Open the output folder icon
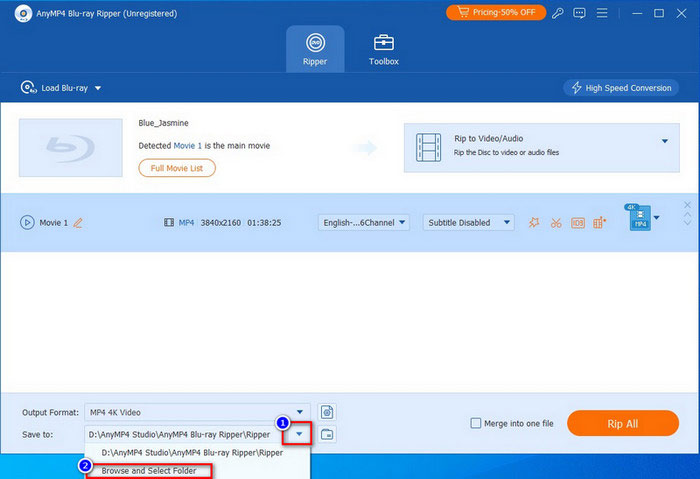 pyautogui.click(x=327, y=434)
